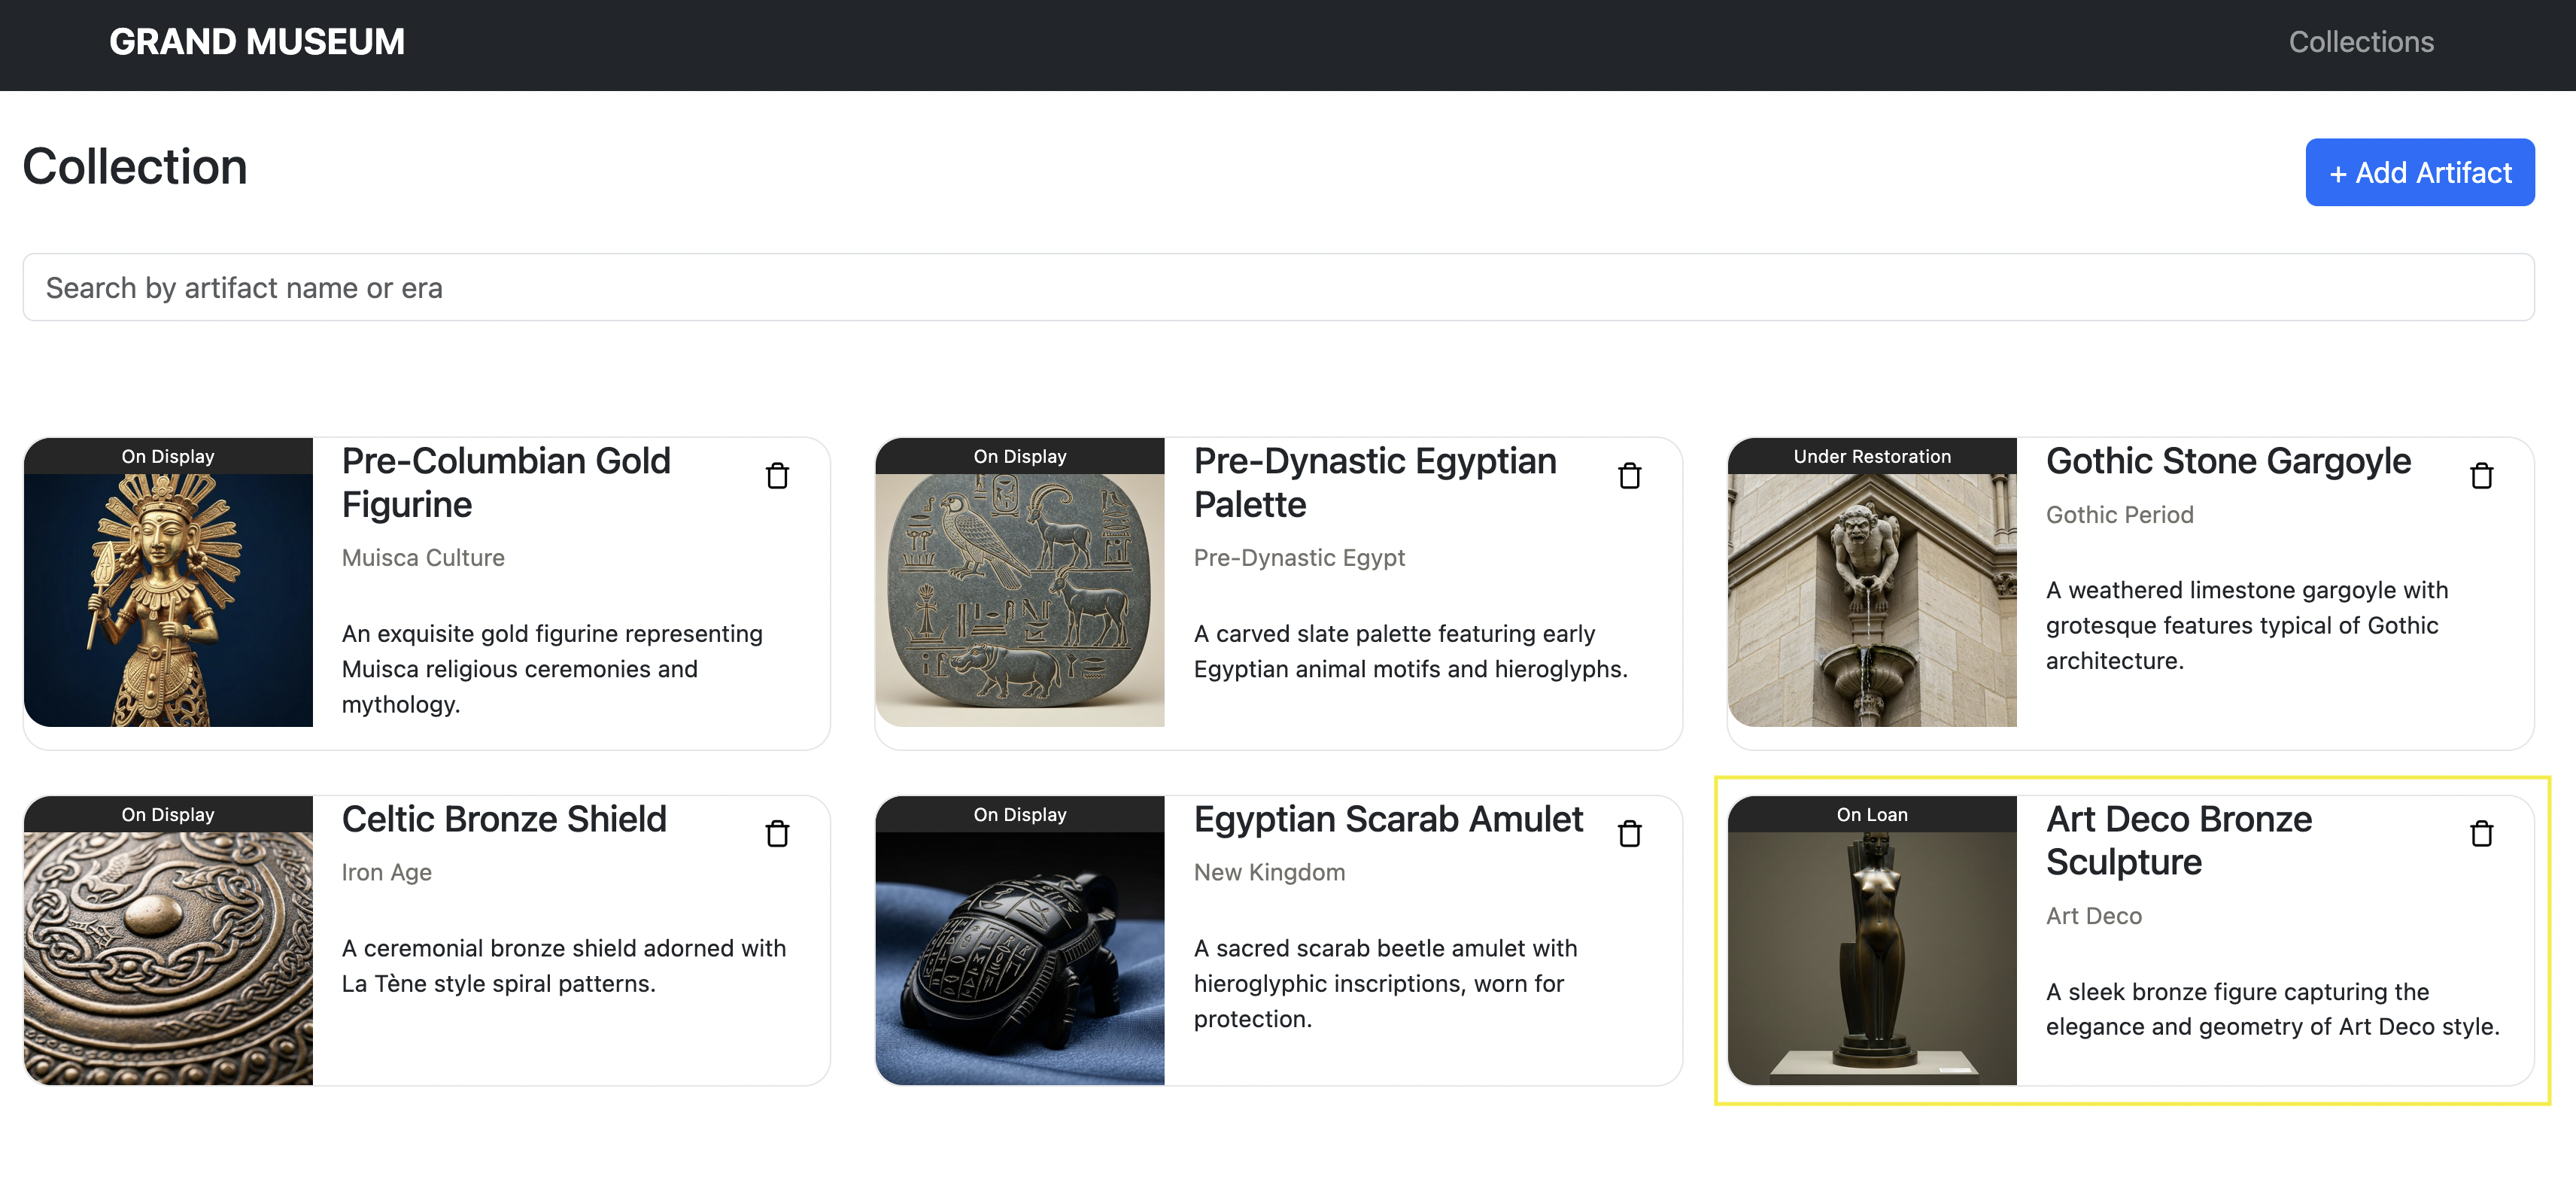Select the Celtic Bronze Shield image
This screenshot has width=2576, height=1192.
[x=168, y=958]
